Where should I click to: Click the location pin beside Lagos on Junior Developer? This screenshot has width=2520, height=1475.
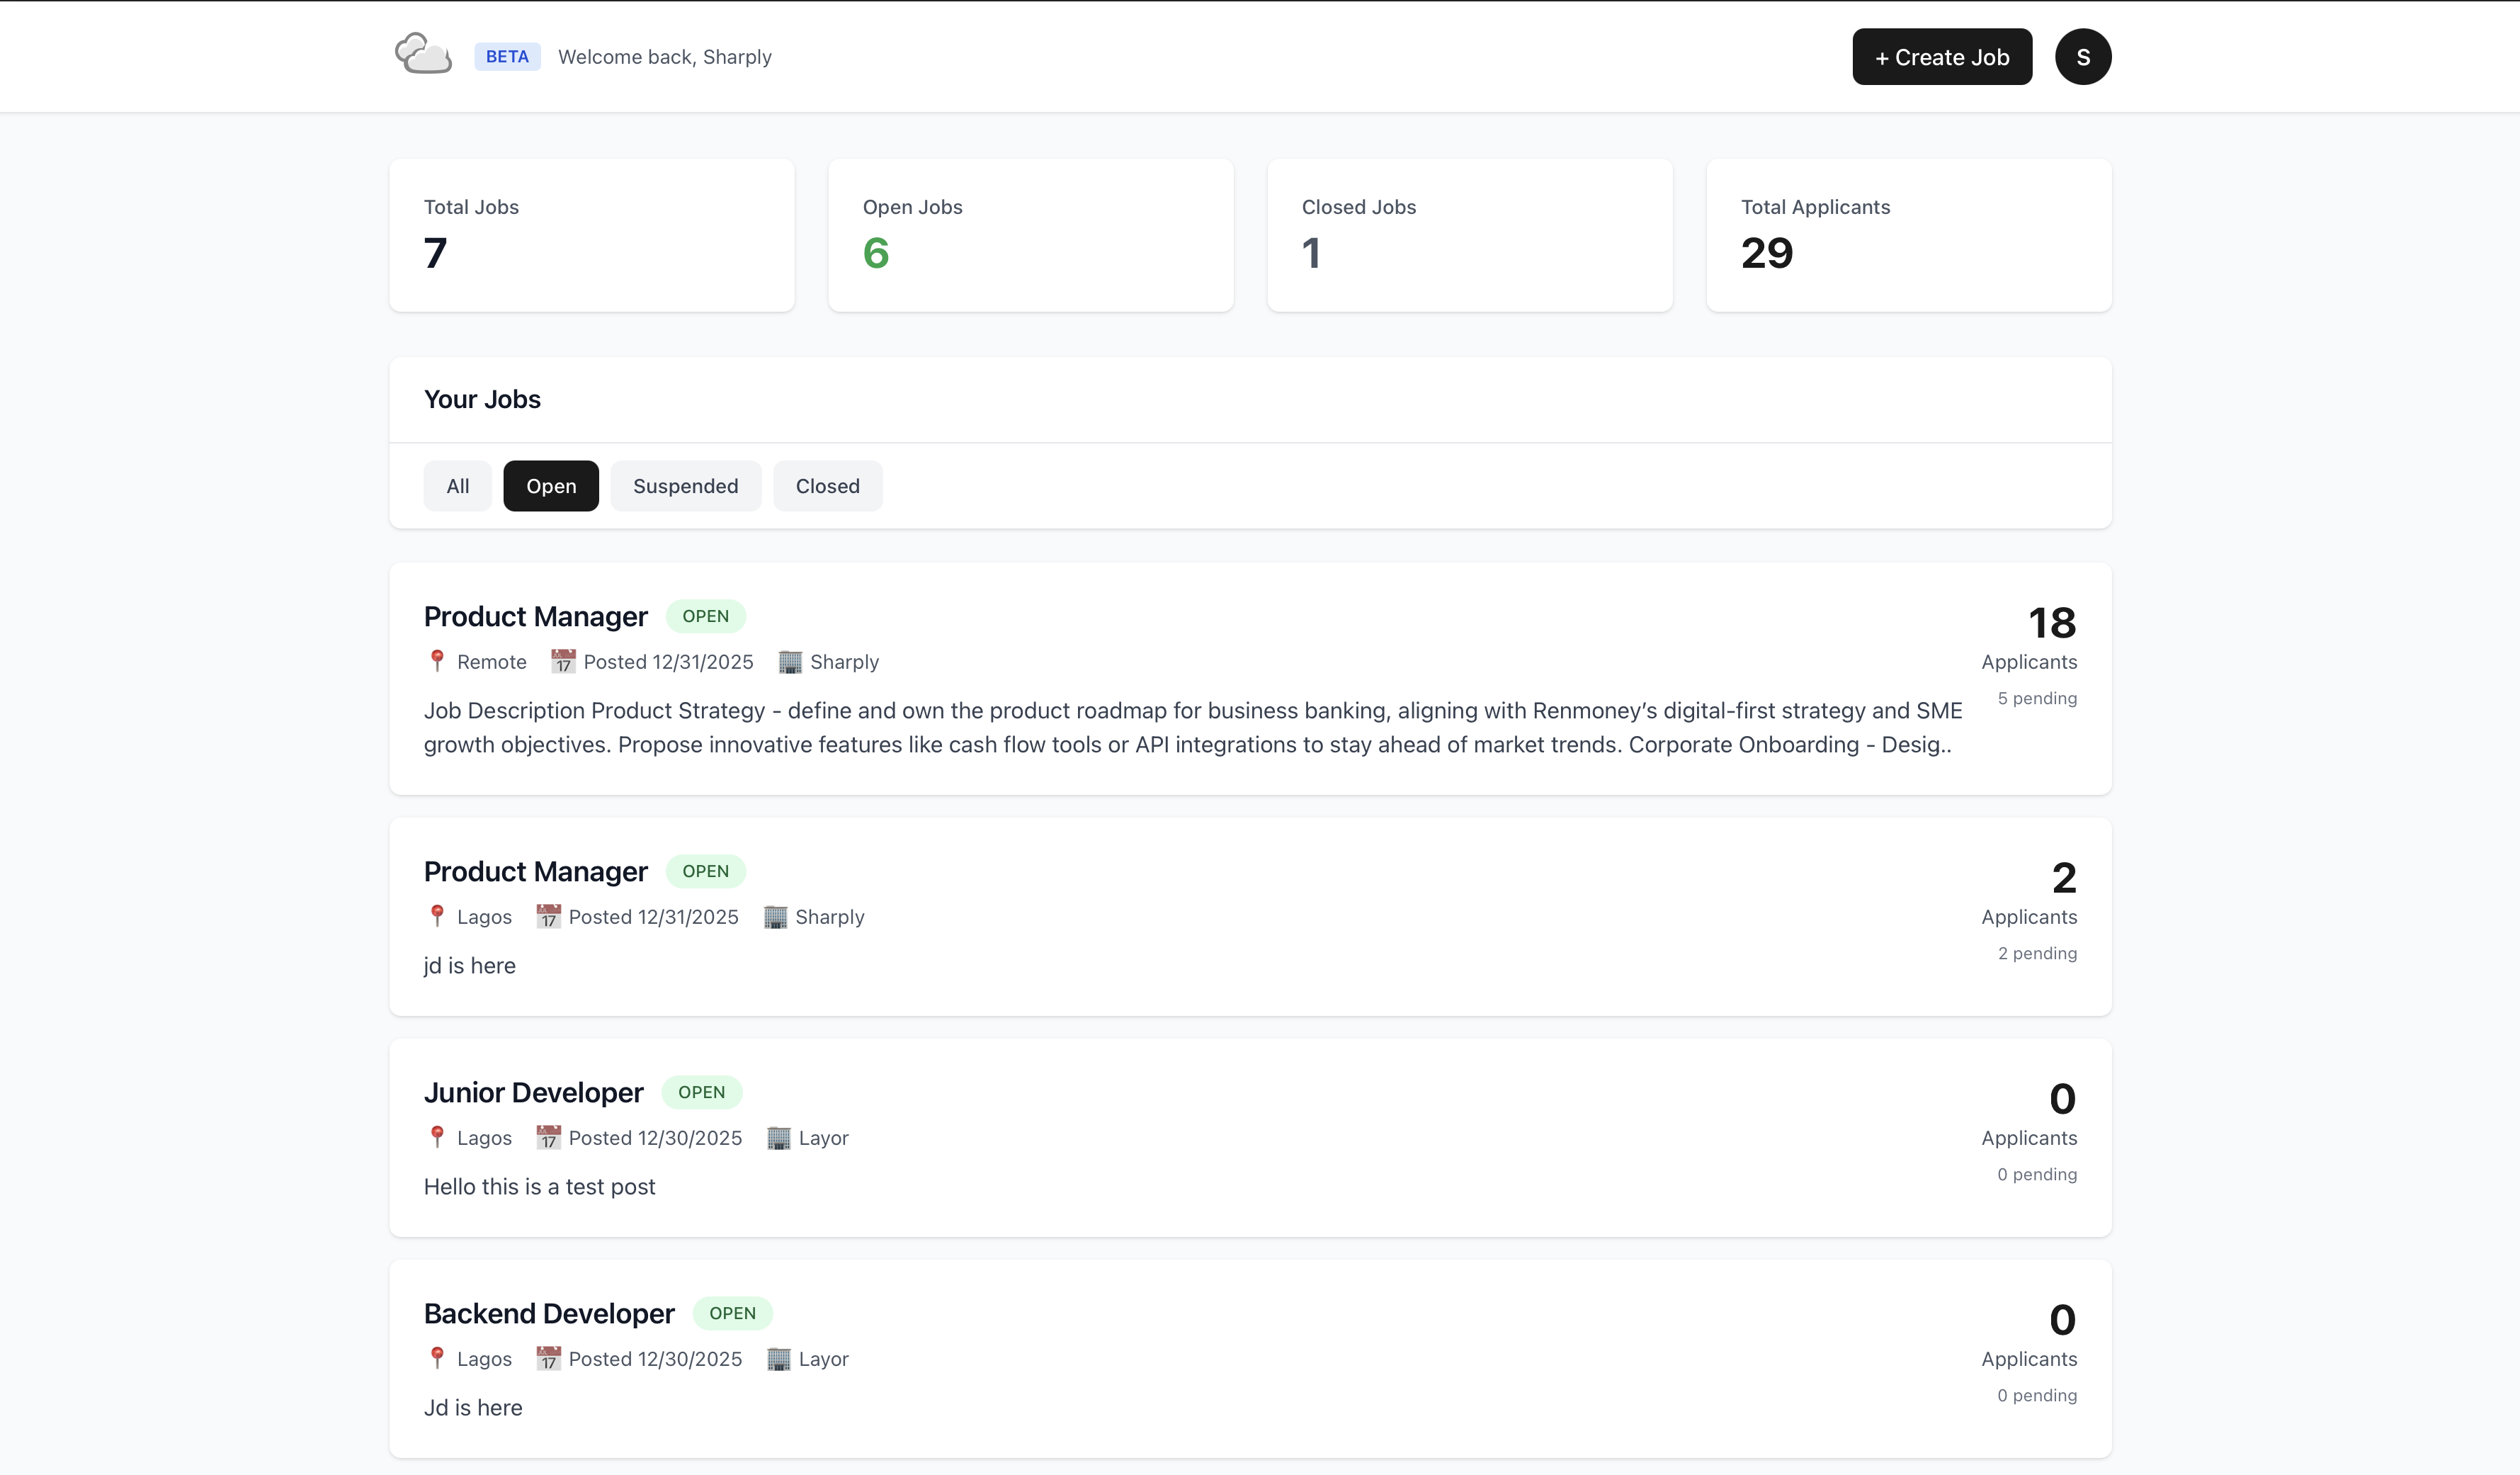[437, 1137]
